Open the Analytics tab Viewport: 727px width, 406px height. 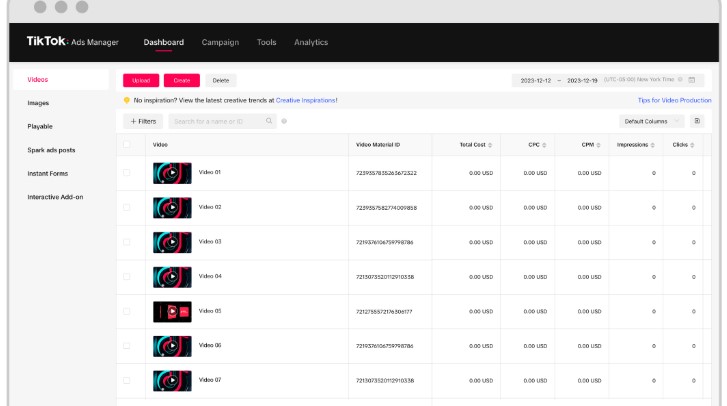[310, 43]
